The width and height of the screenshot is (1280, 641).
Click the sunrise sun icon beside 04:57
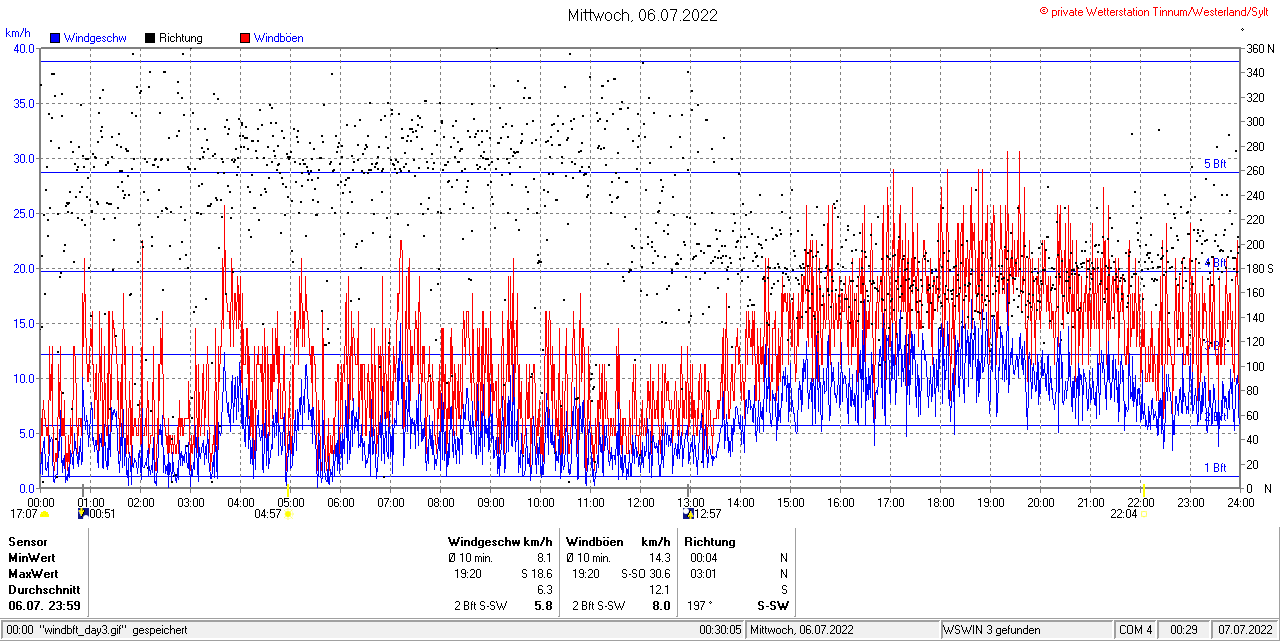289,514
